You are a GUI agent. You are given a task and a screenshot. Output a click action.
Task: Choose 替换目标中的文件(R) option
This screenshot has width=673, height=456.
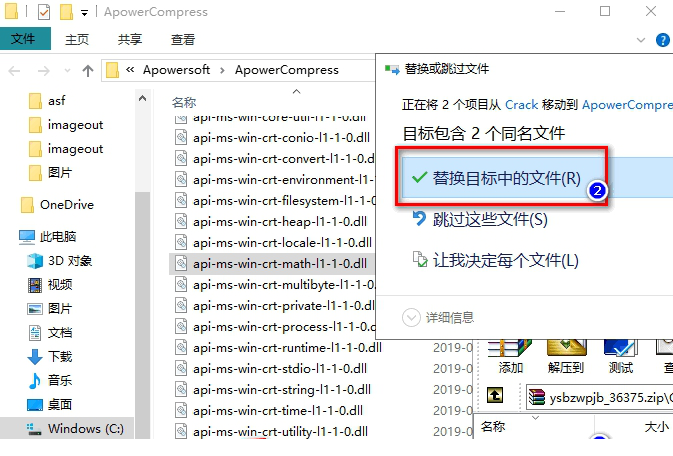pos(537,177)
